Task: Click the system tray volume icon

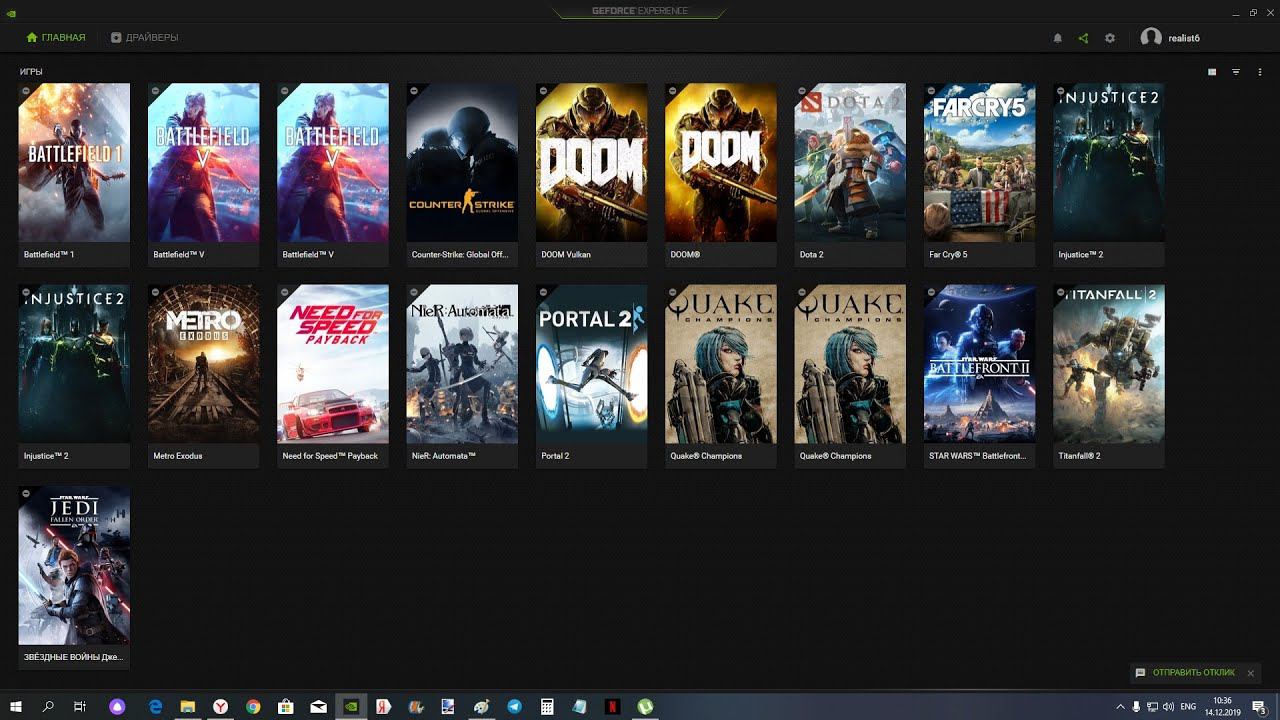Action: click(1168, 706)
